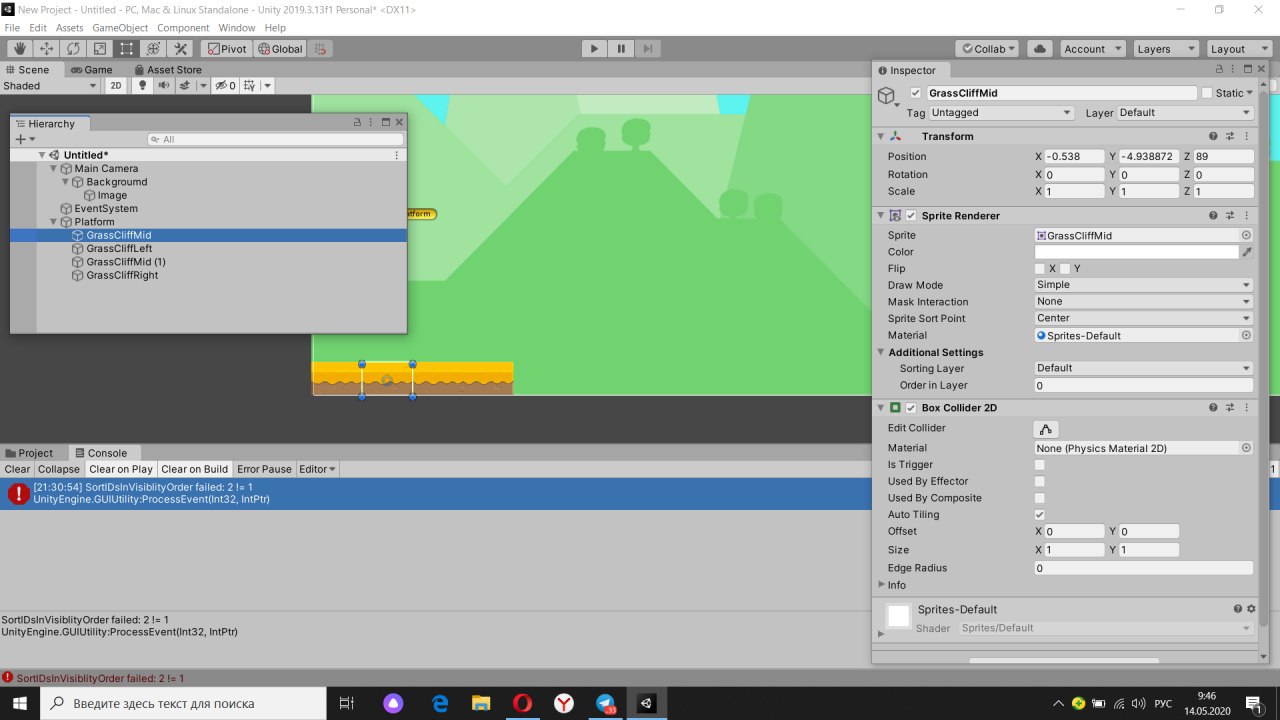This screenshot has width=1280, height=720.
Task: Open Unity app in Windows taskbar
Action: point(647,703)
